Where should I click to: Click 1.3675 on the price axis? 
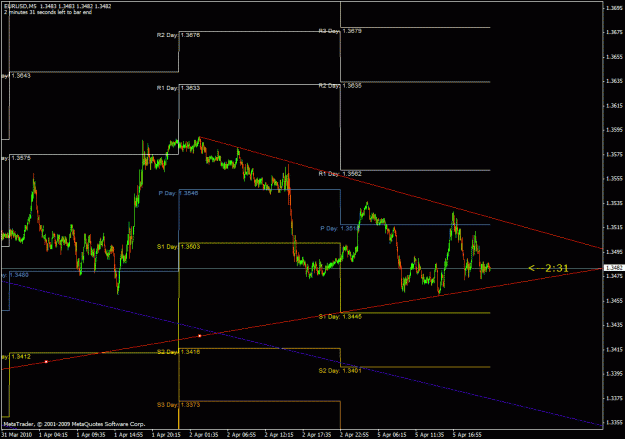pyautogui.click(x=614, y=32)
